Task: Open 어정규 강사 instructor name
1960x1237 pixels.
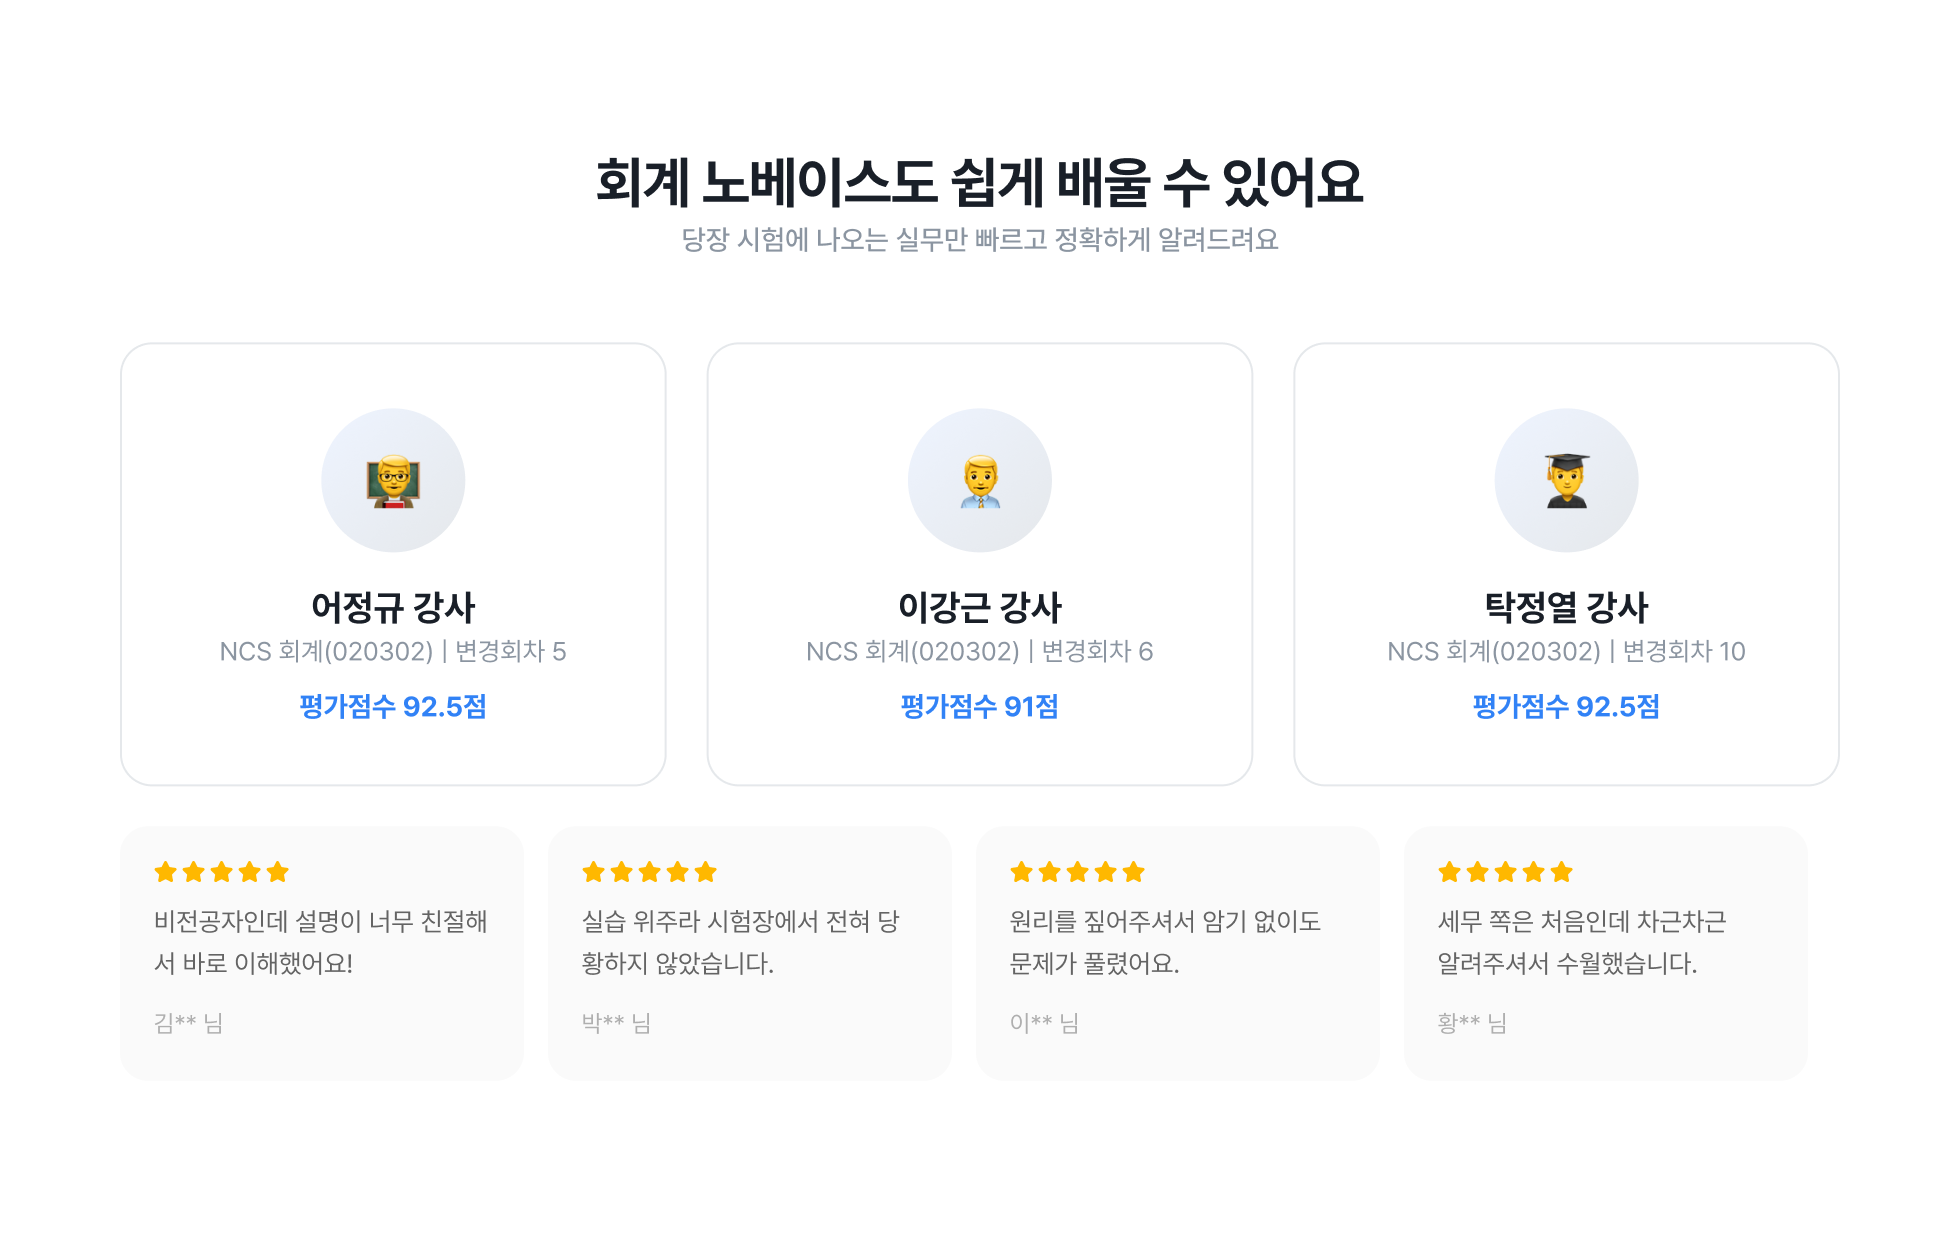Action: [x=393, y=607]
